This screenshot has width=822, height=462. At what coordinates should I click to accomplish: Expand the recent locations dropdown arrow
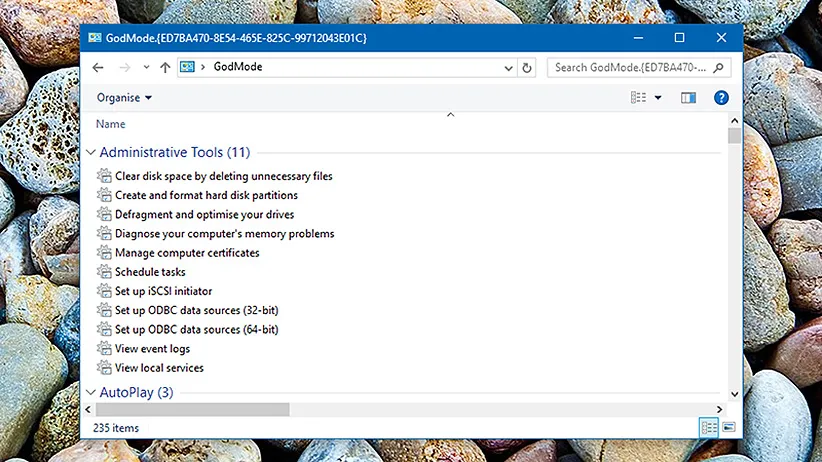[146, 67]
